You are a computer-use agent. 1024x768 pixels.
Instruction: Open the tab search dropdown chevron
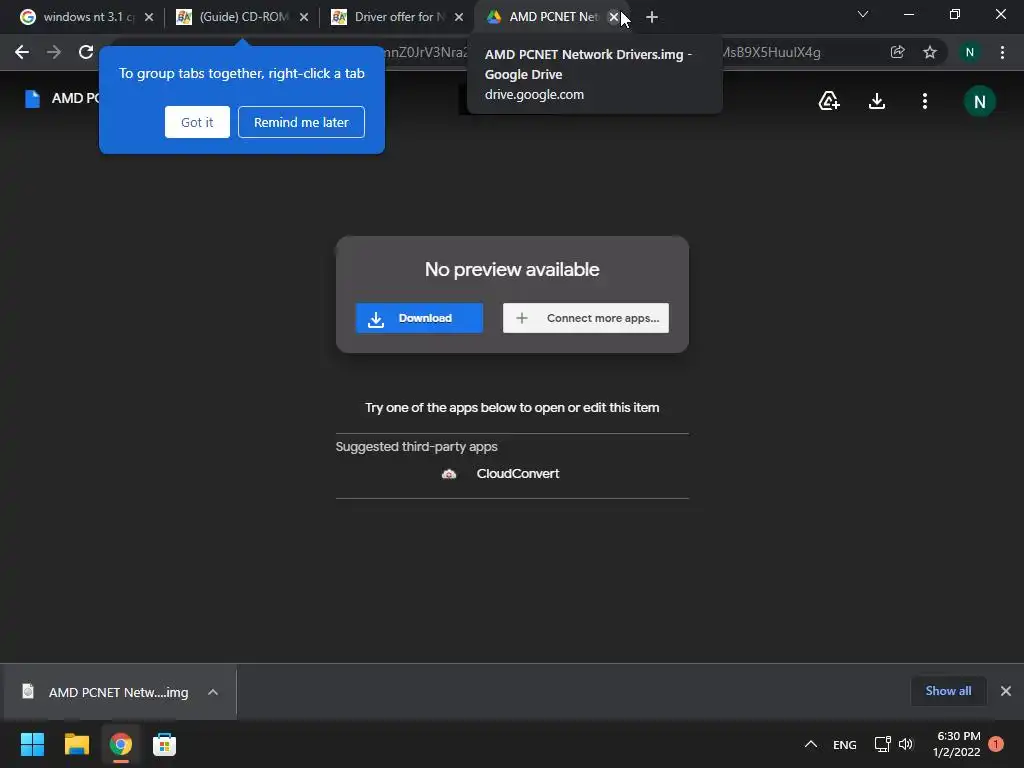[863, 14]
